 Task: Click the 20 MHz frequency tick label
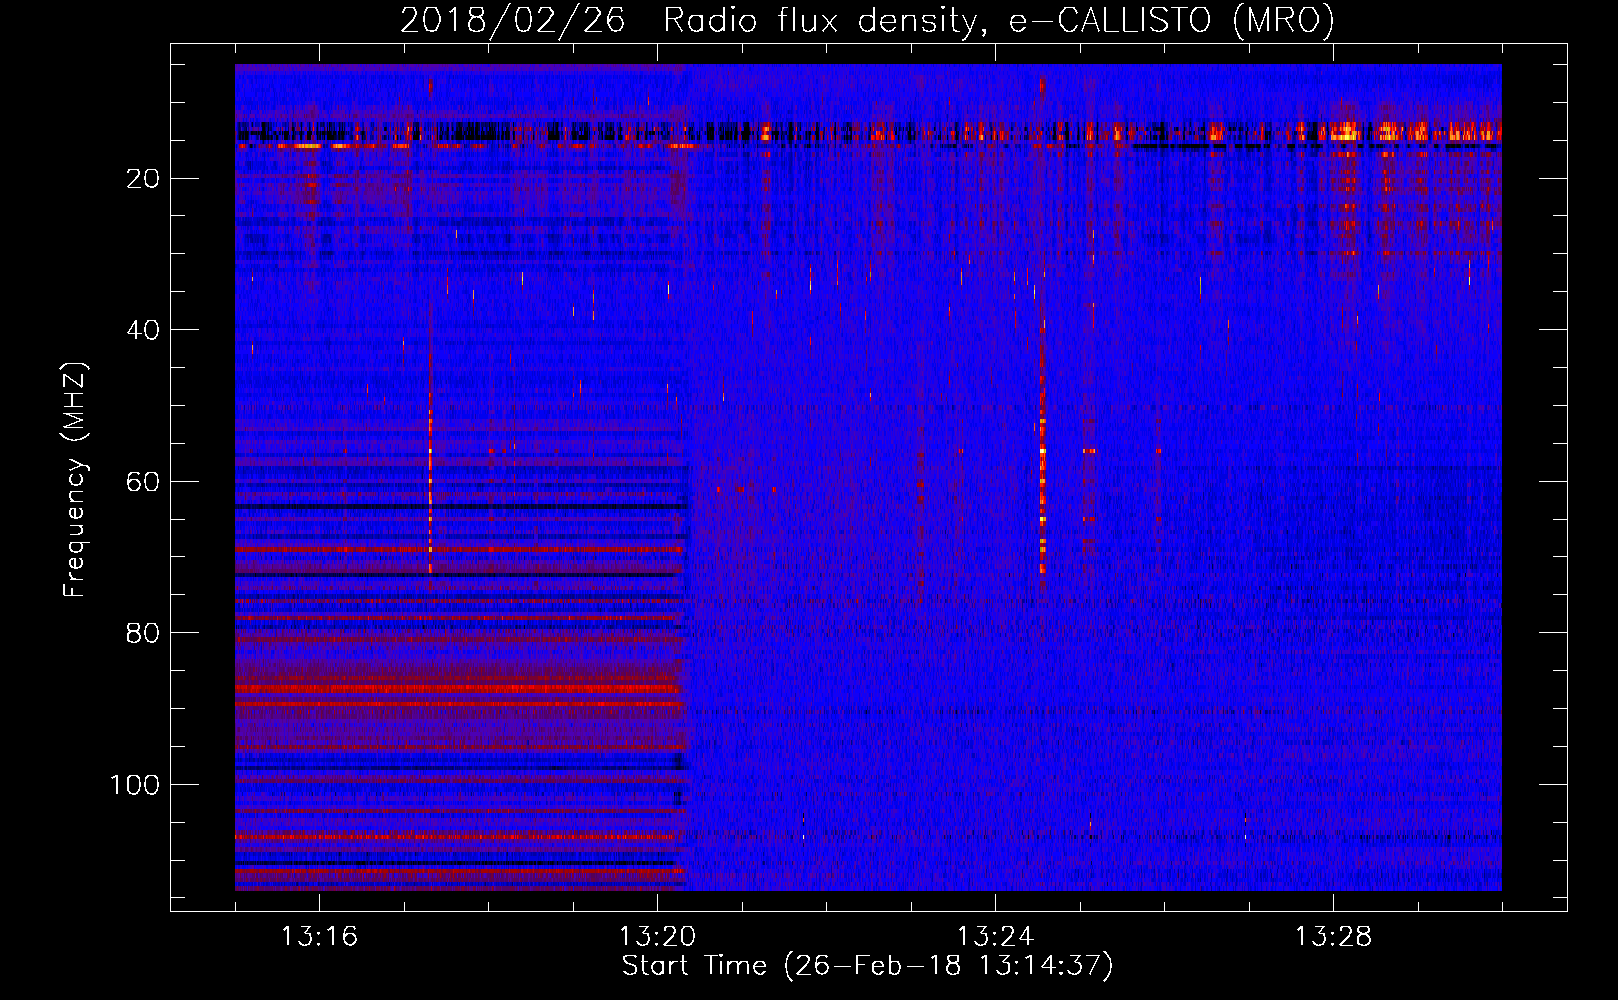click(x=143, y=179)
